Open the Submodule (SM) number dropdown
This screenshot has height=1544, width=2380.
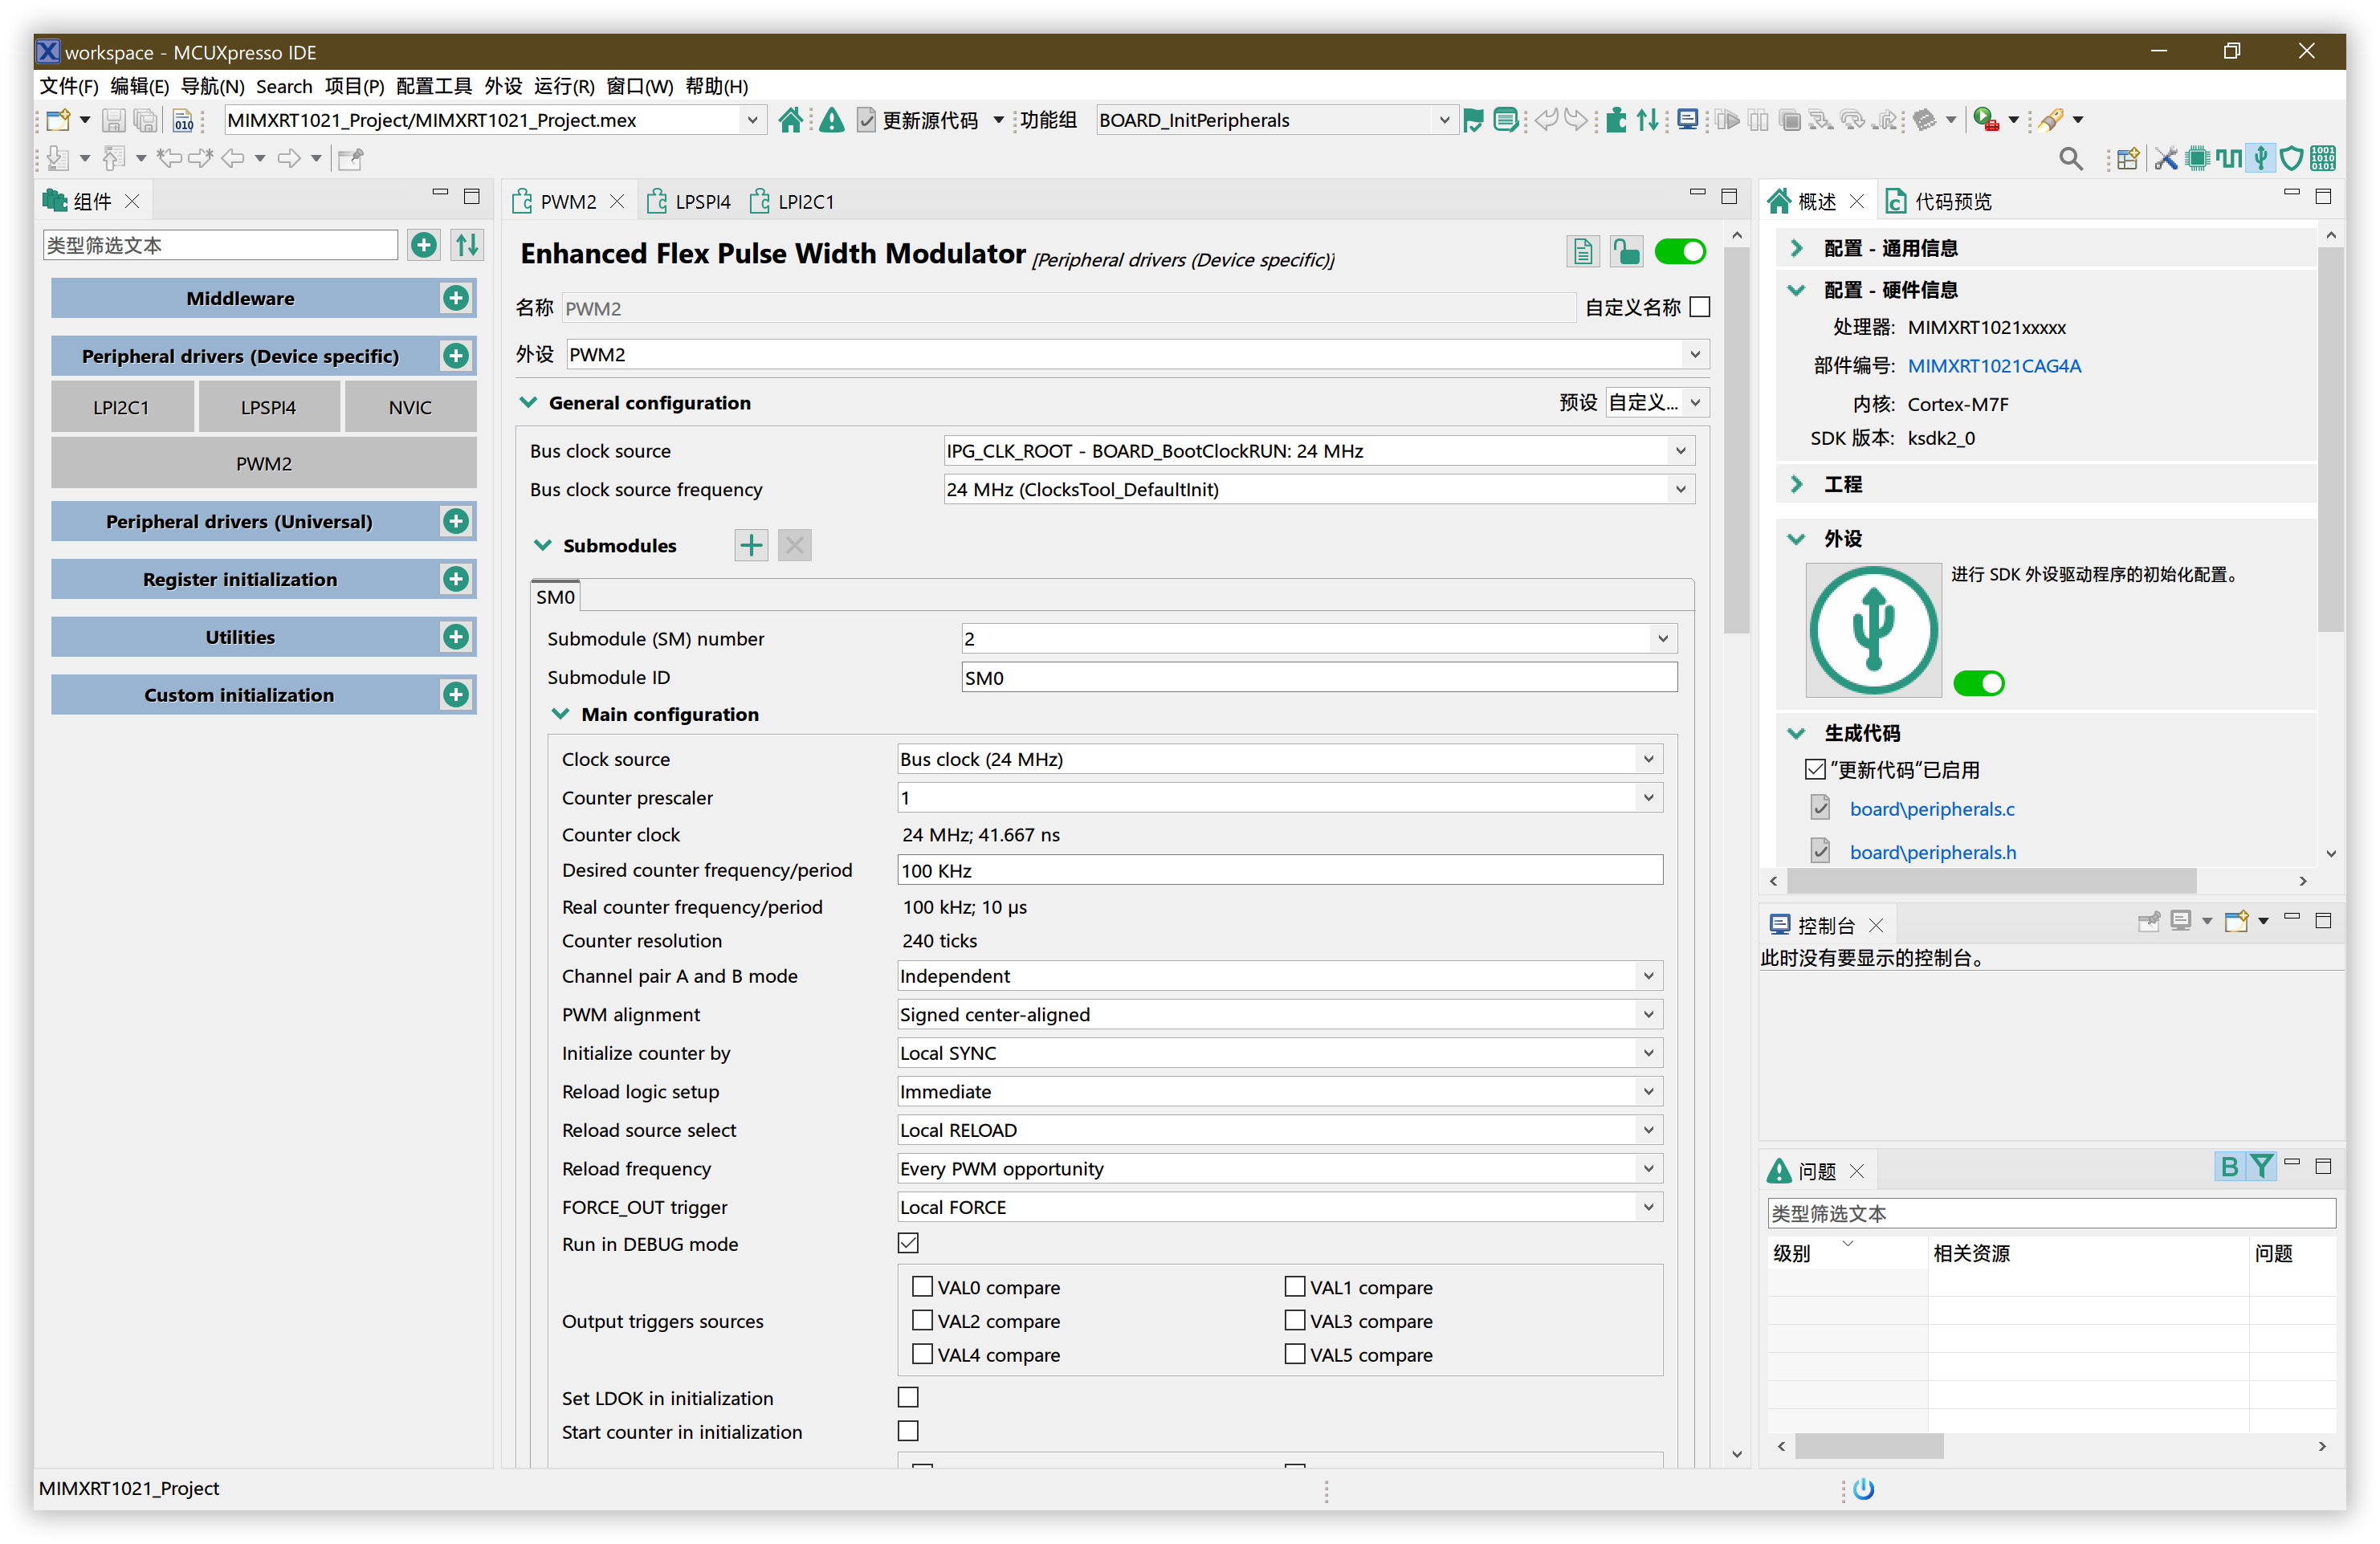coord(1319,638)
